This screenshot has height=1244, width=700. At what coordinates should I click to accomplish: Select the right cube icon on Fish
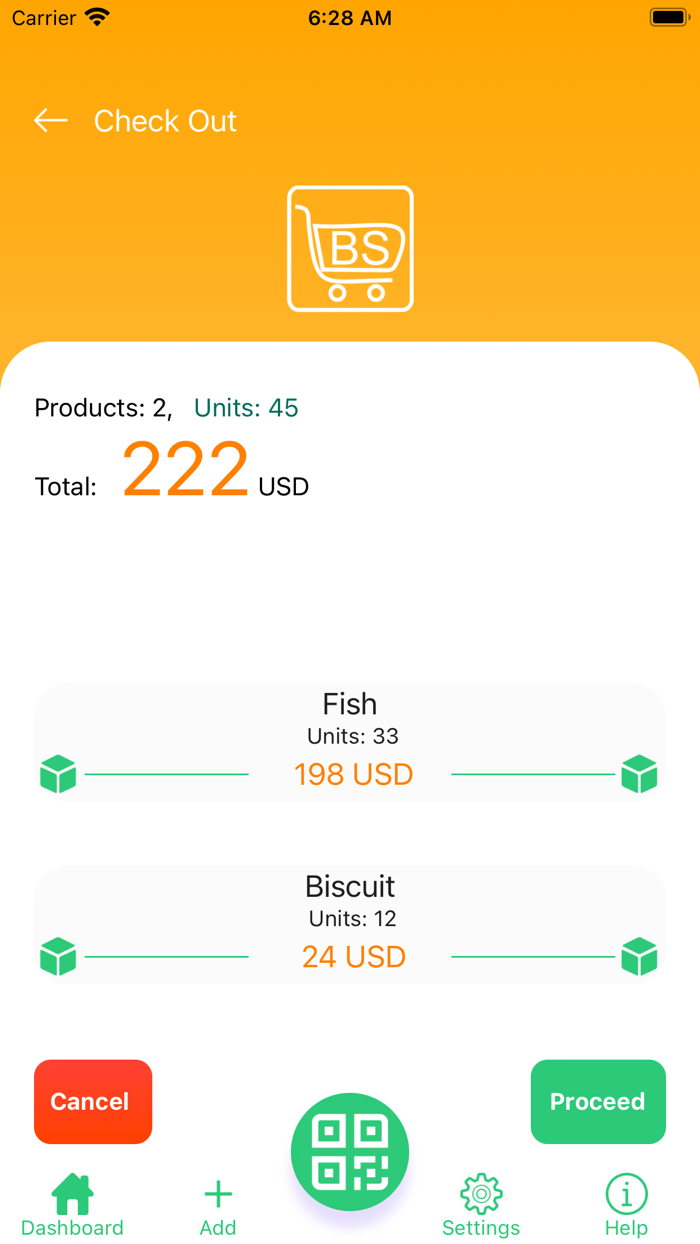click(639, 773)
